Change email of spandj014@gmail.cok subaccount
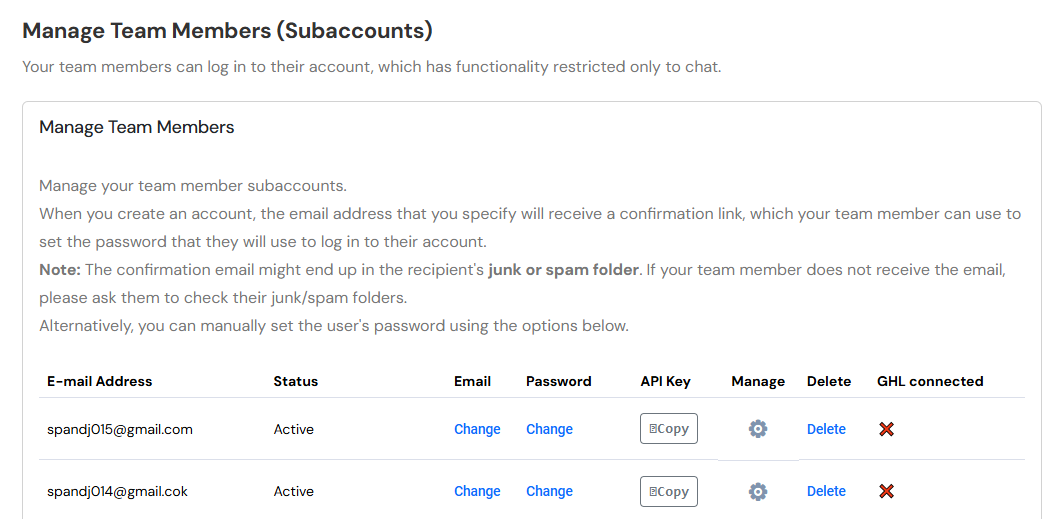The width and height of the screenshot is (1054, 519). pyautogui.click(x=477, y=491)
